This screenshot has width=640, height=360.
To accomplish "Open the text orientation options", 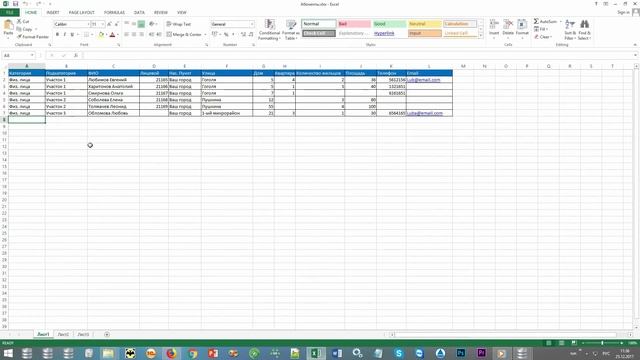I will click(152, 24).
